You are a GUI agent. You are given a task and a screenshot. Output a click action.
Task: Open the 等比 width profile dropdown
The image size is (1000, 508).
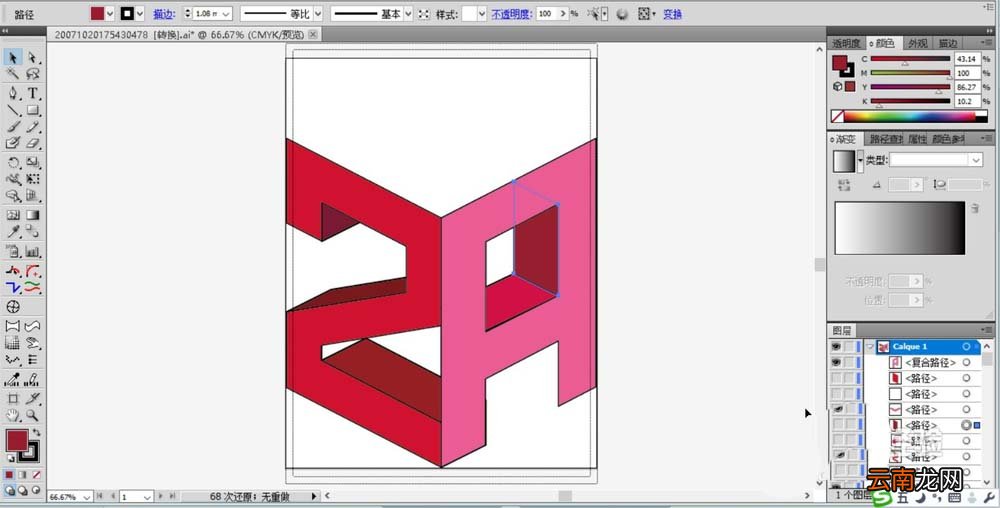point(318,13)
